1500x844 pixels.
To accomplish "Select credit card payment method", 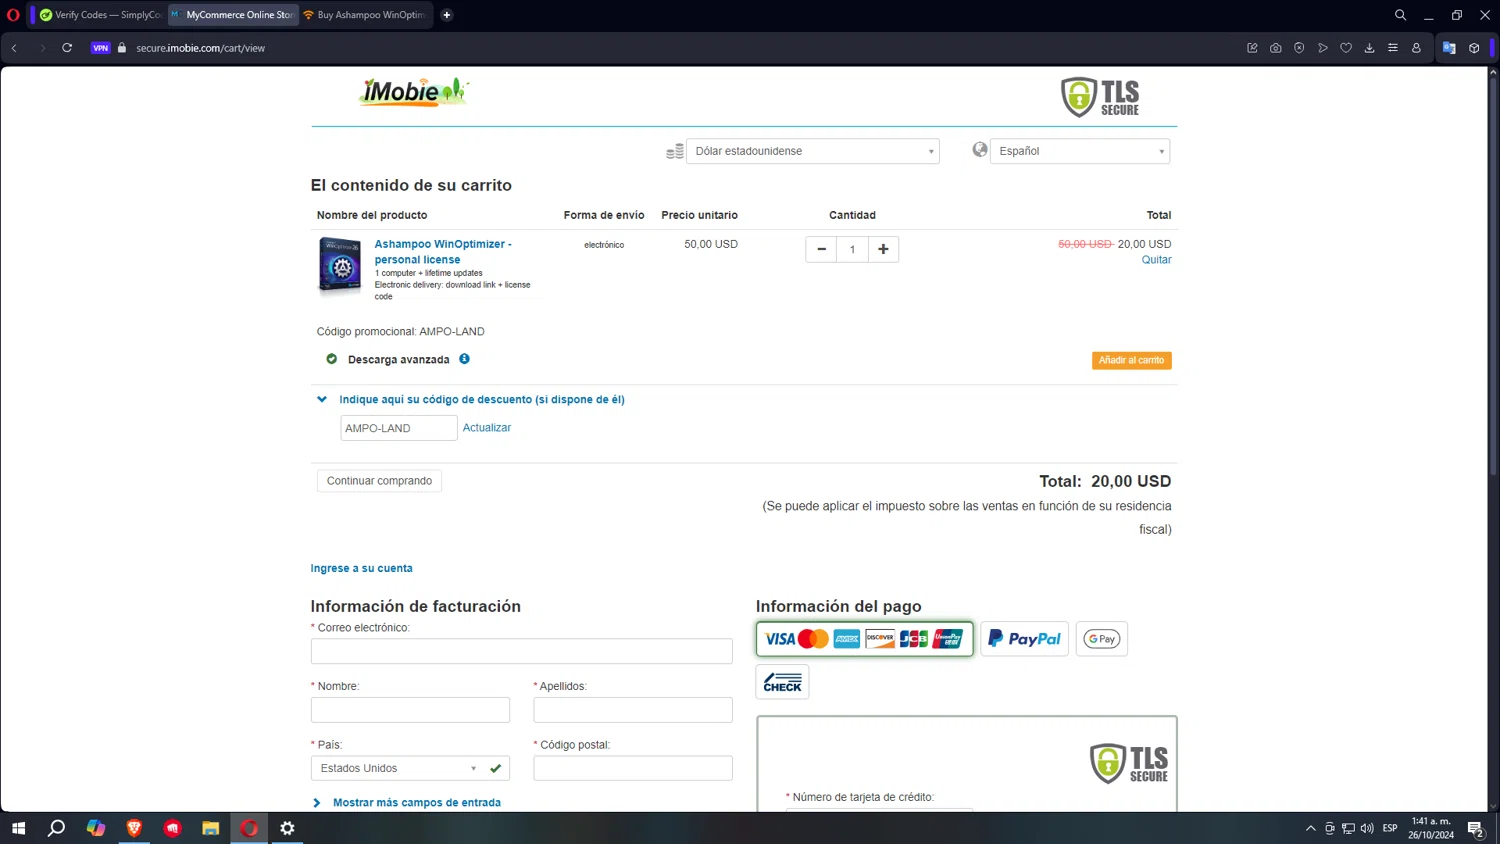I will (864, 639).
